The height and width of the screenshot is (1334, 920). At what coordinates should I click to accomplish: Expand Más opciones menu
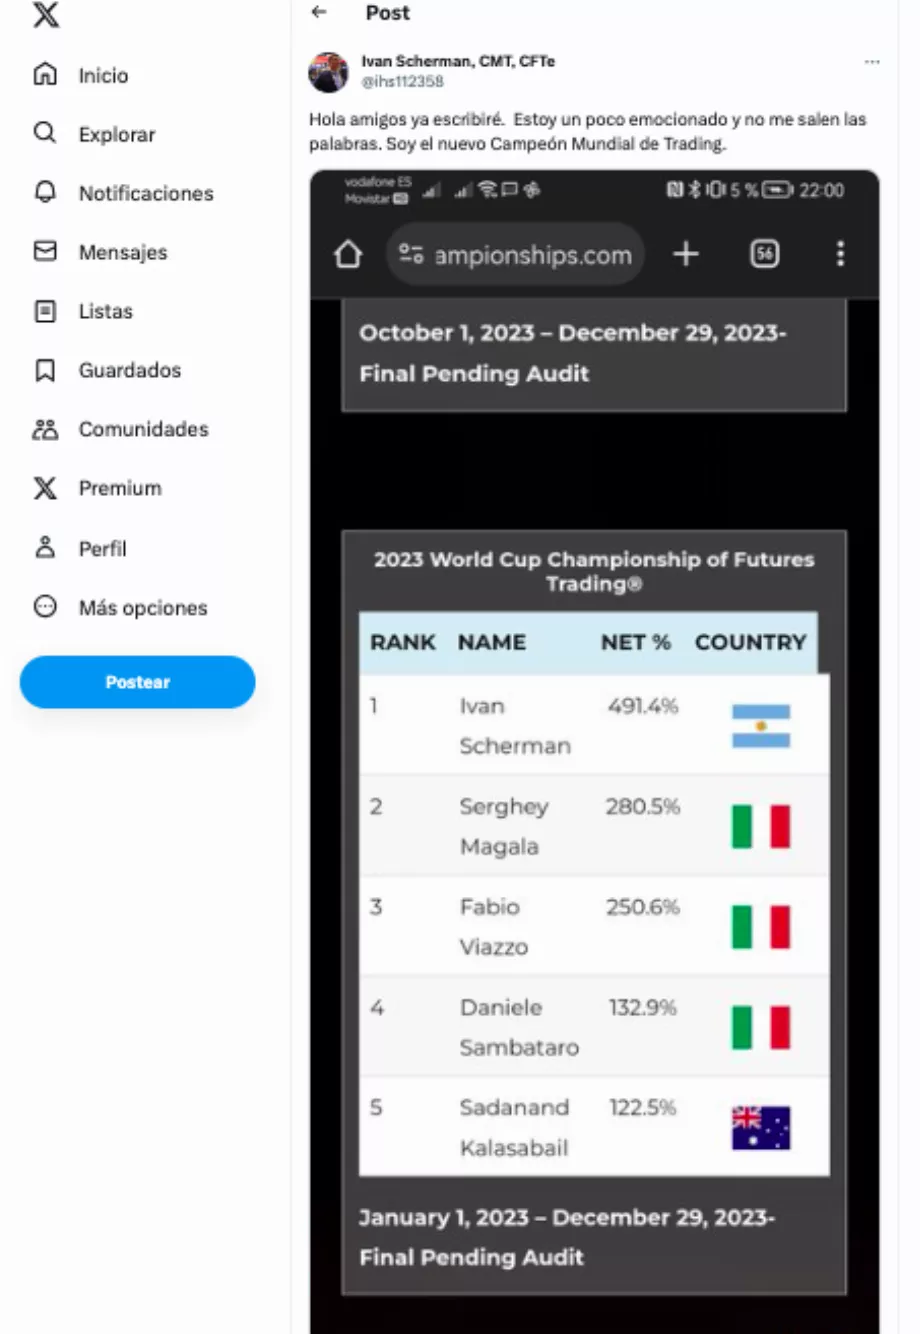tap(120, 607)
